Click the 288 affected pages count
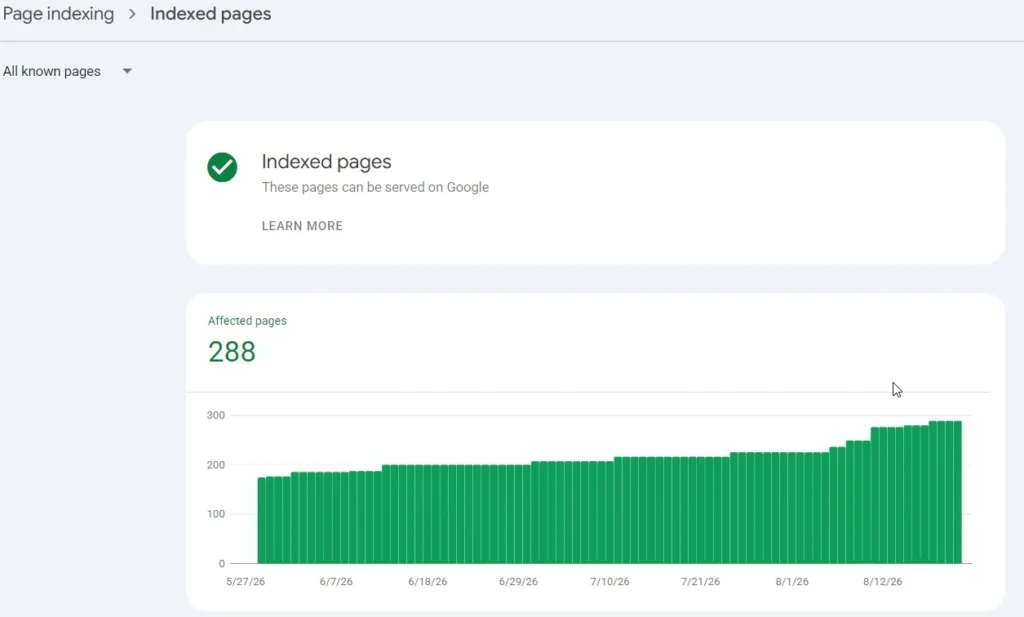1024x617 pixels. tap(232, 351)
